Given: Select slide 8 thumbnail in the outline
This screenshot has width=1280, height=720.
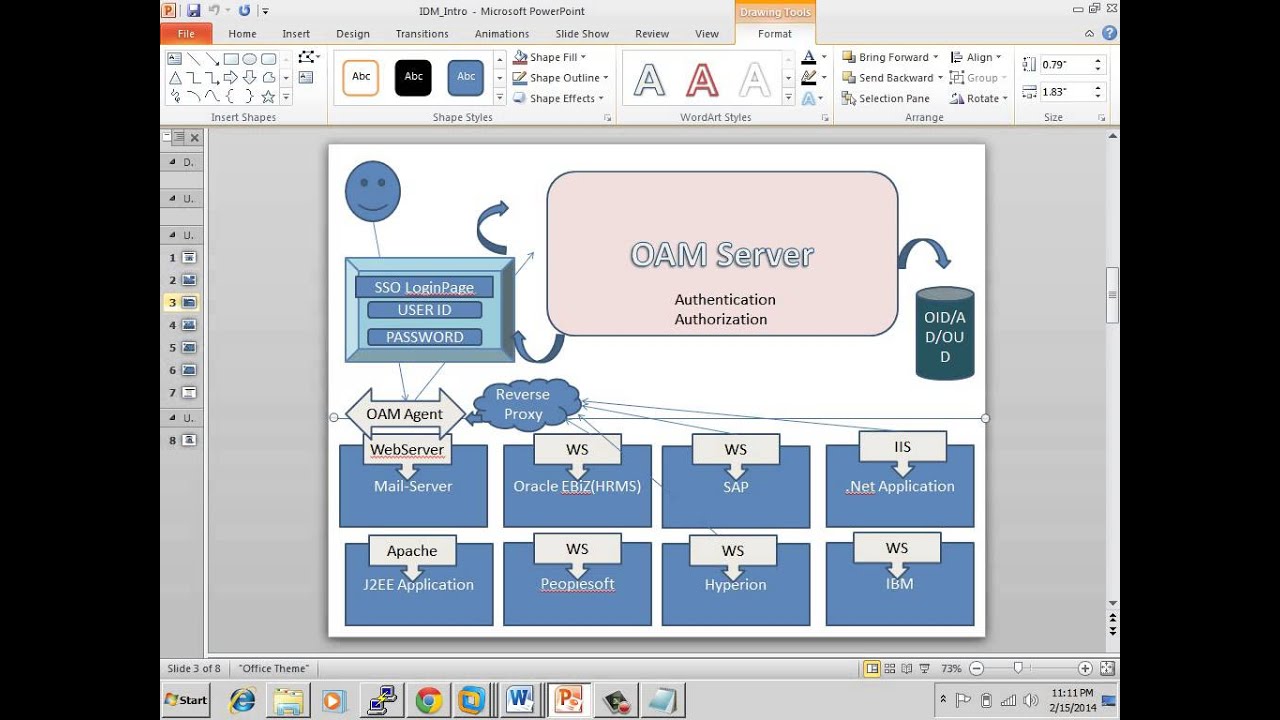Looking at the screenshot, I should (189, 440).
